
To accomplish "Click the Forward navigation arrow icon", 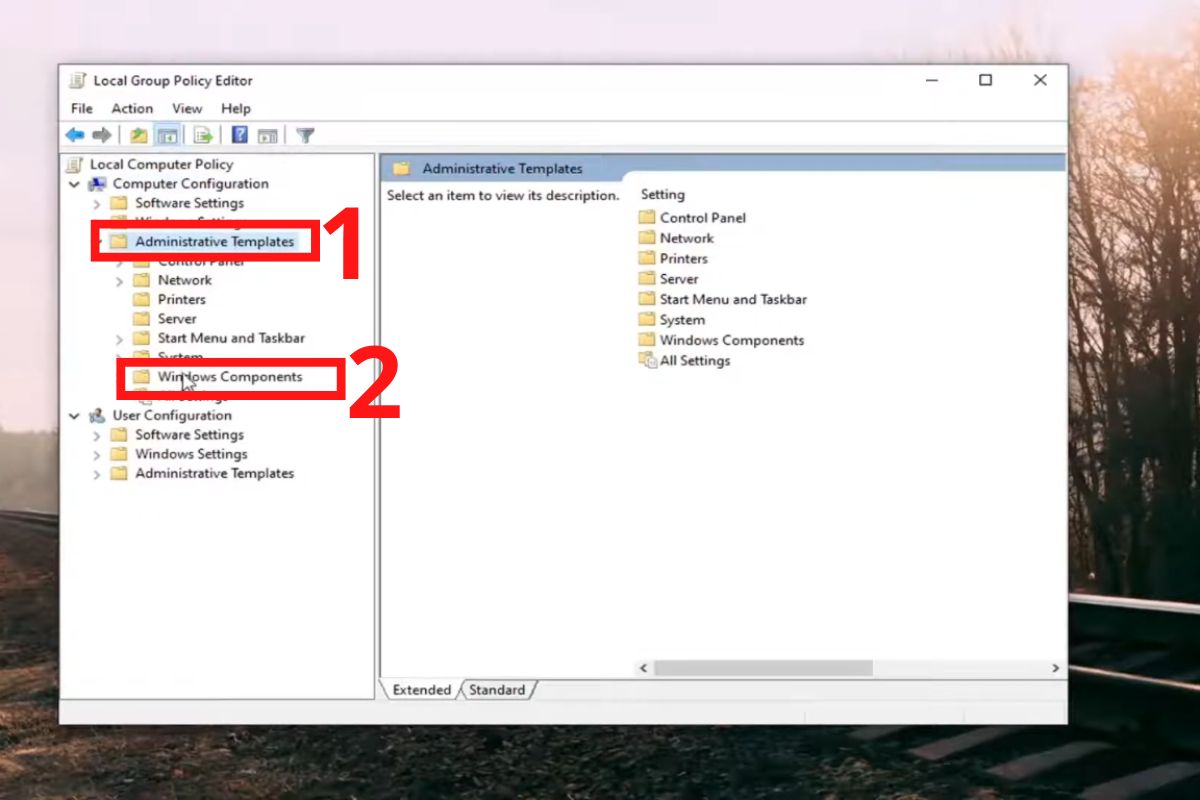I will point(101,134).
